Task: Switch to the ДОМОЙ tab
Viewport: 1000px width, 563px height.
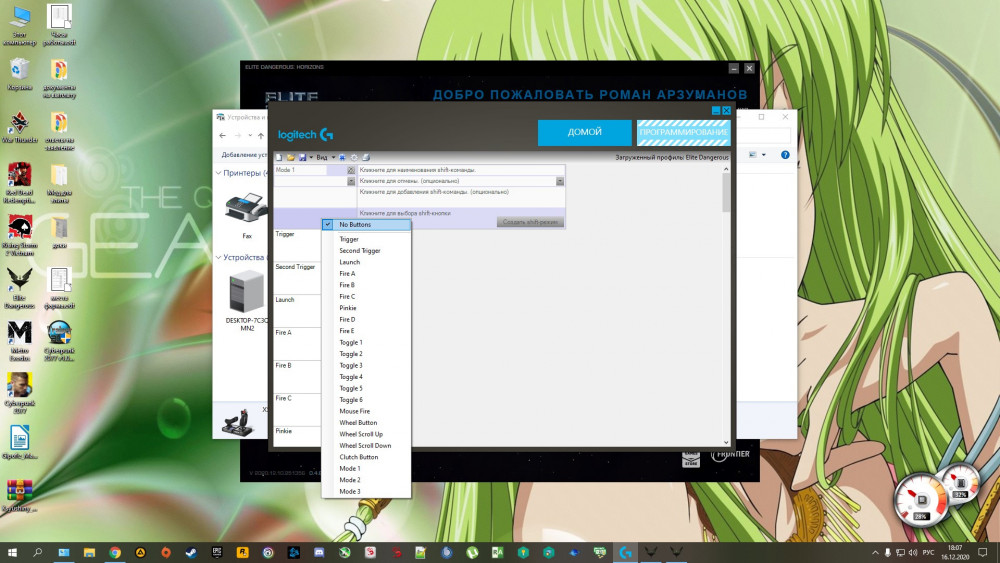Action: 584,132
